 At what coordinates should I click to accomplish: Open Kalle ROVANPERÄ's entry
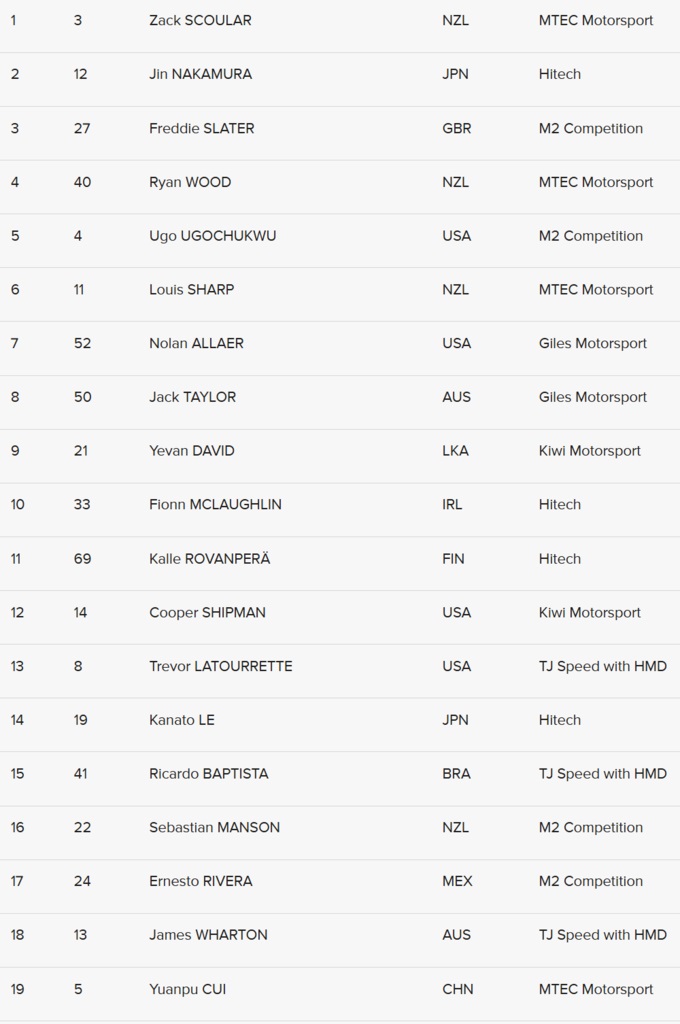tap(209, 559)
